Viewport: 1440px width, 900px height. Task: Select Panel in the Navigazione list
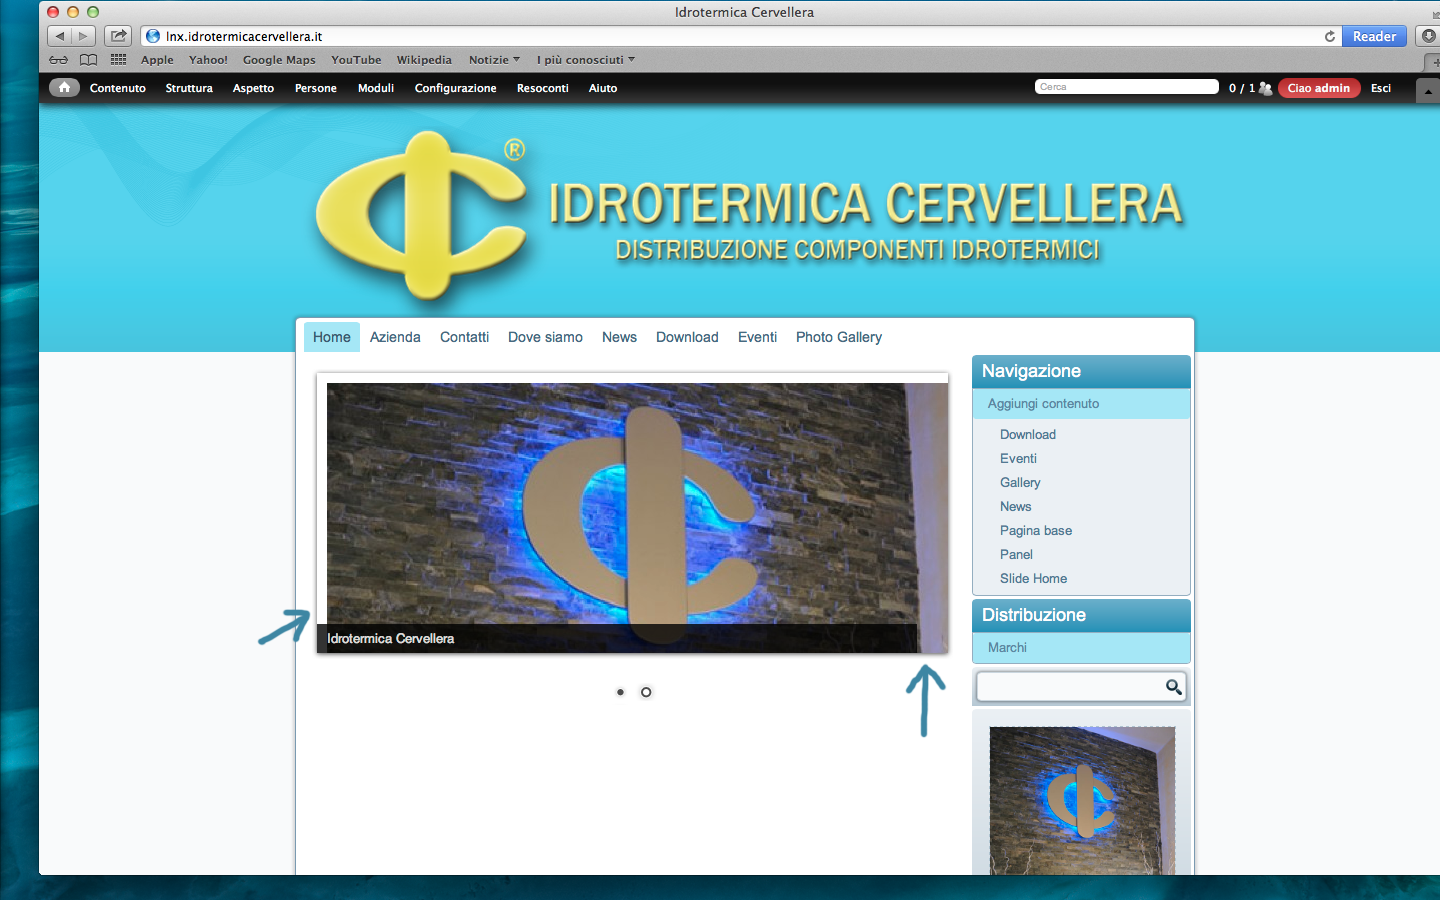coord(1016,555)
